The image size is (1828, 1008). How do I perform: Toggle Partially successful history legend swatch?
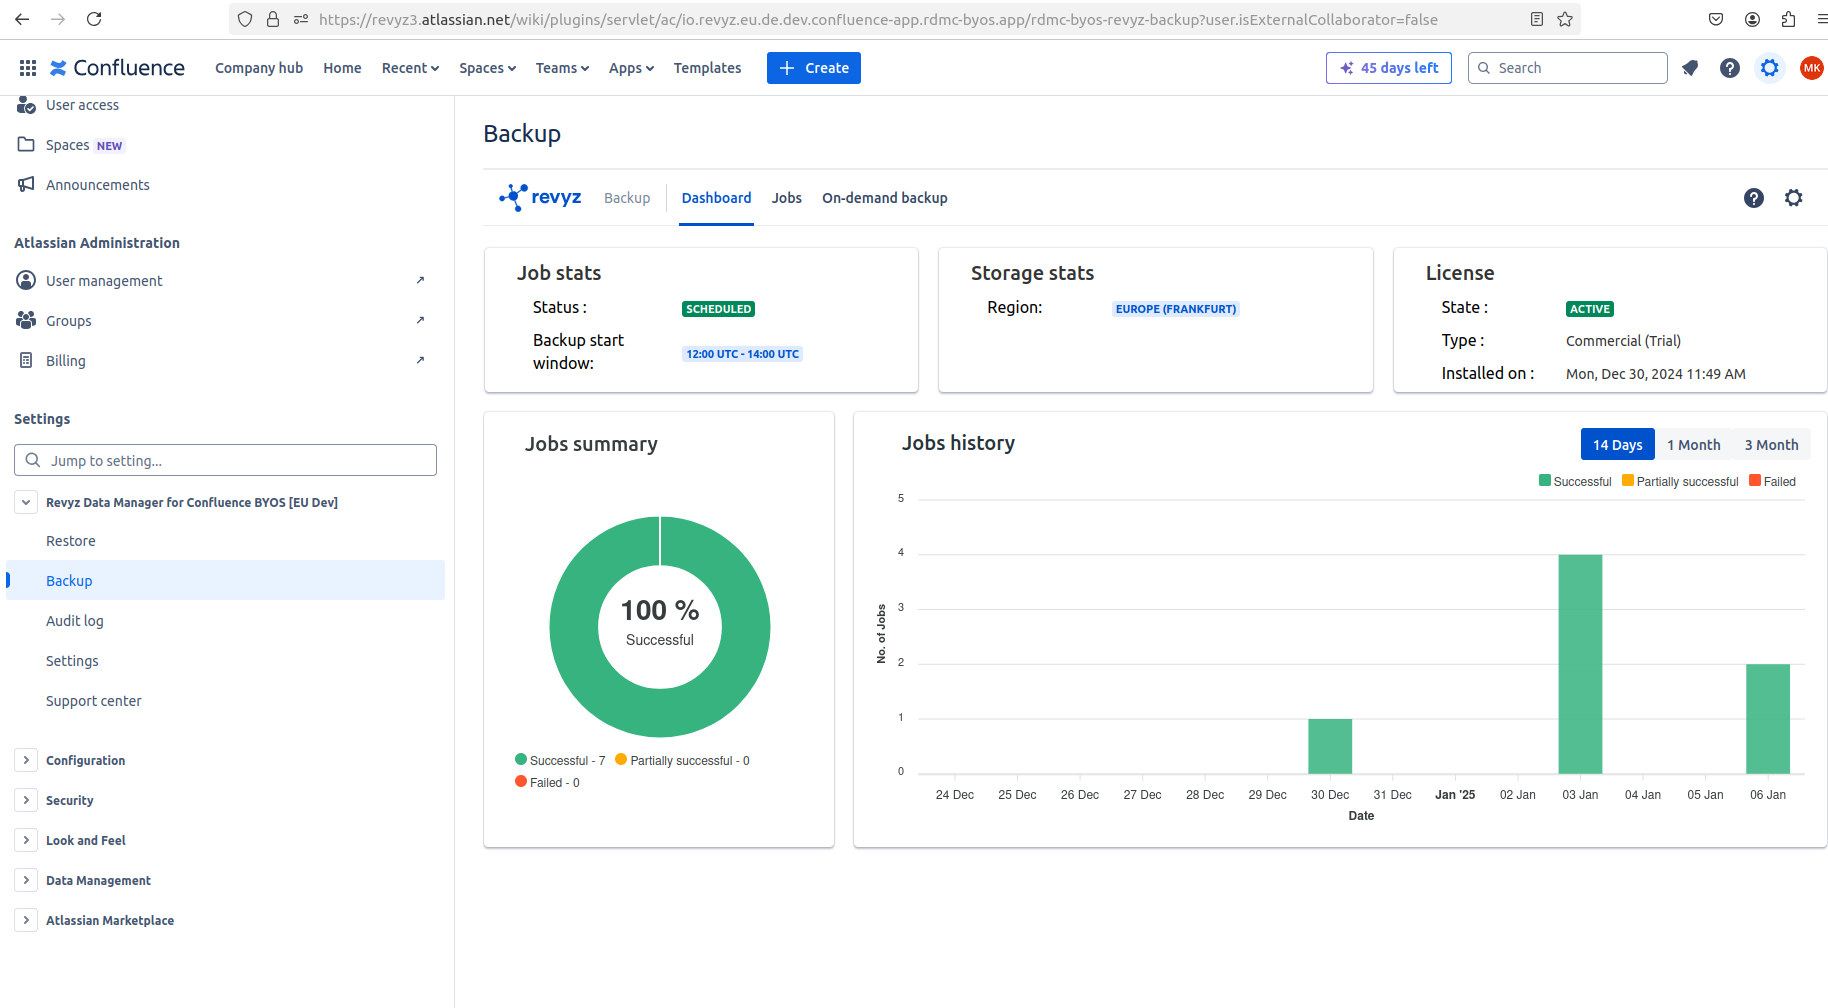pyautogui.click(x=1628, y=481)
